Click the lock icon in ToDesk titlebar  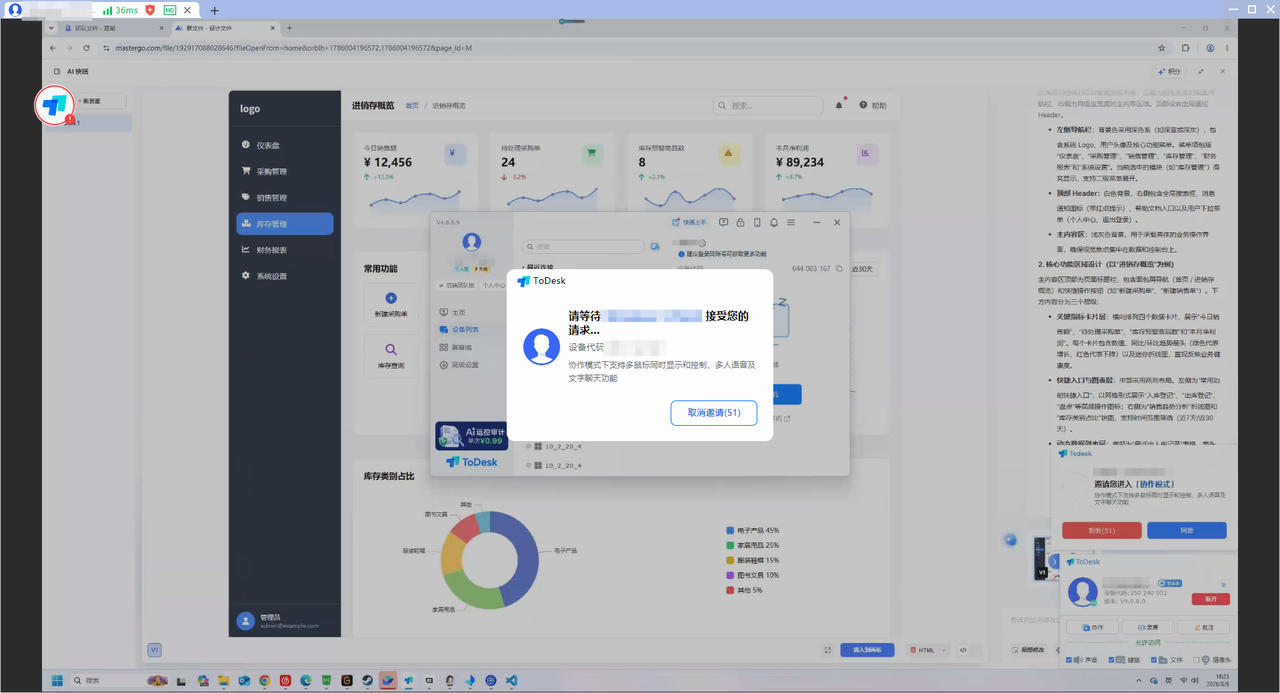click(x=740, y=222)
